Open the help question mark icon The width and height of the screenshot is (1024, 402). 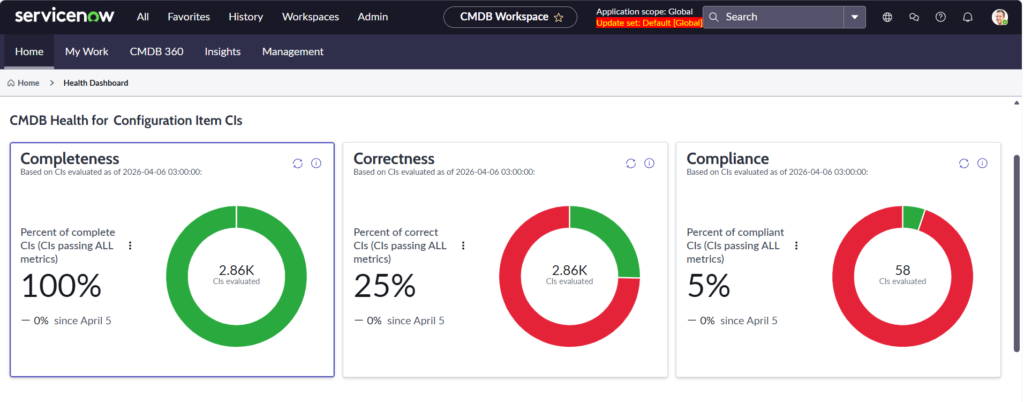tap(940, 17)
